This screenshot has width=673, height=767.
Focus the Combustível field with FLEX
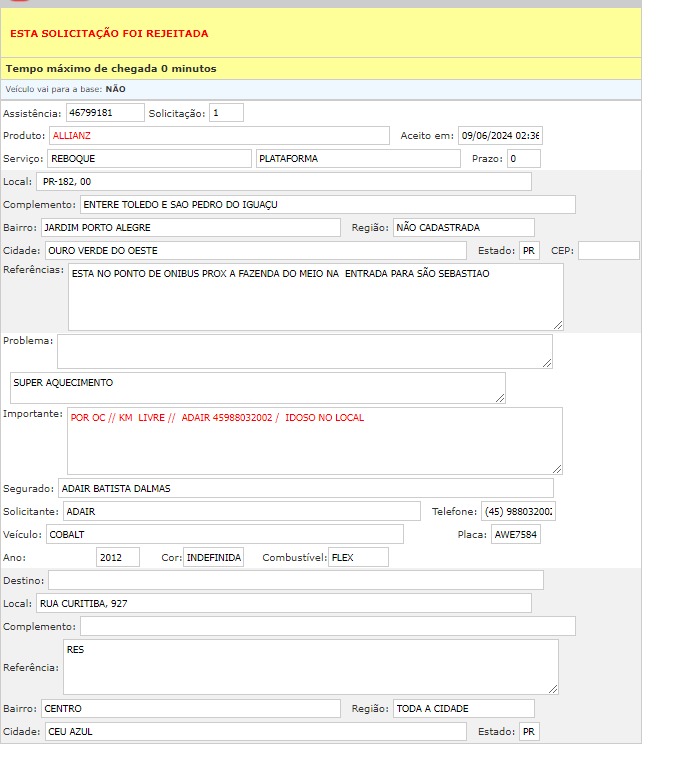[x=358, y=557]
